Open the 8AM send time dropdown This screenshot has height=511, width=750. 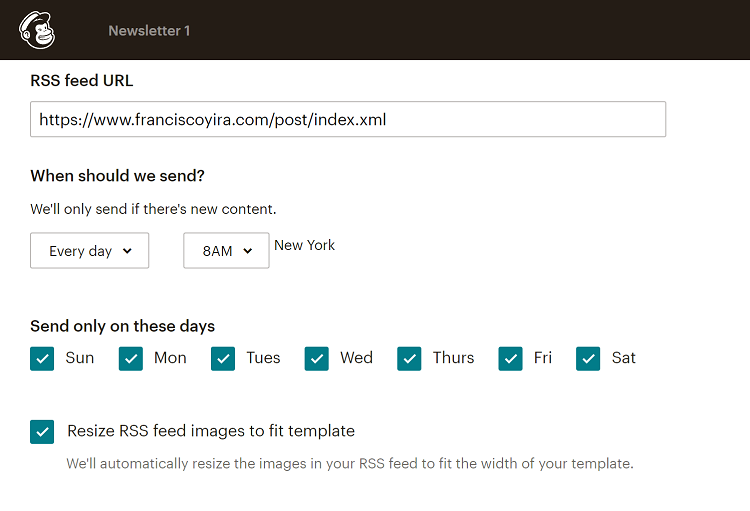(226, 251)
